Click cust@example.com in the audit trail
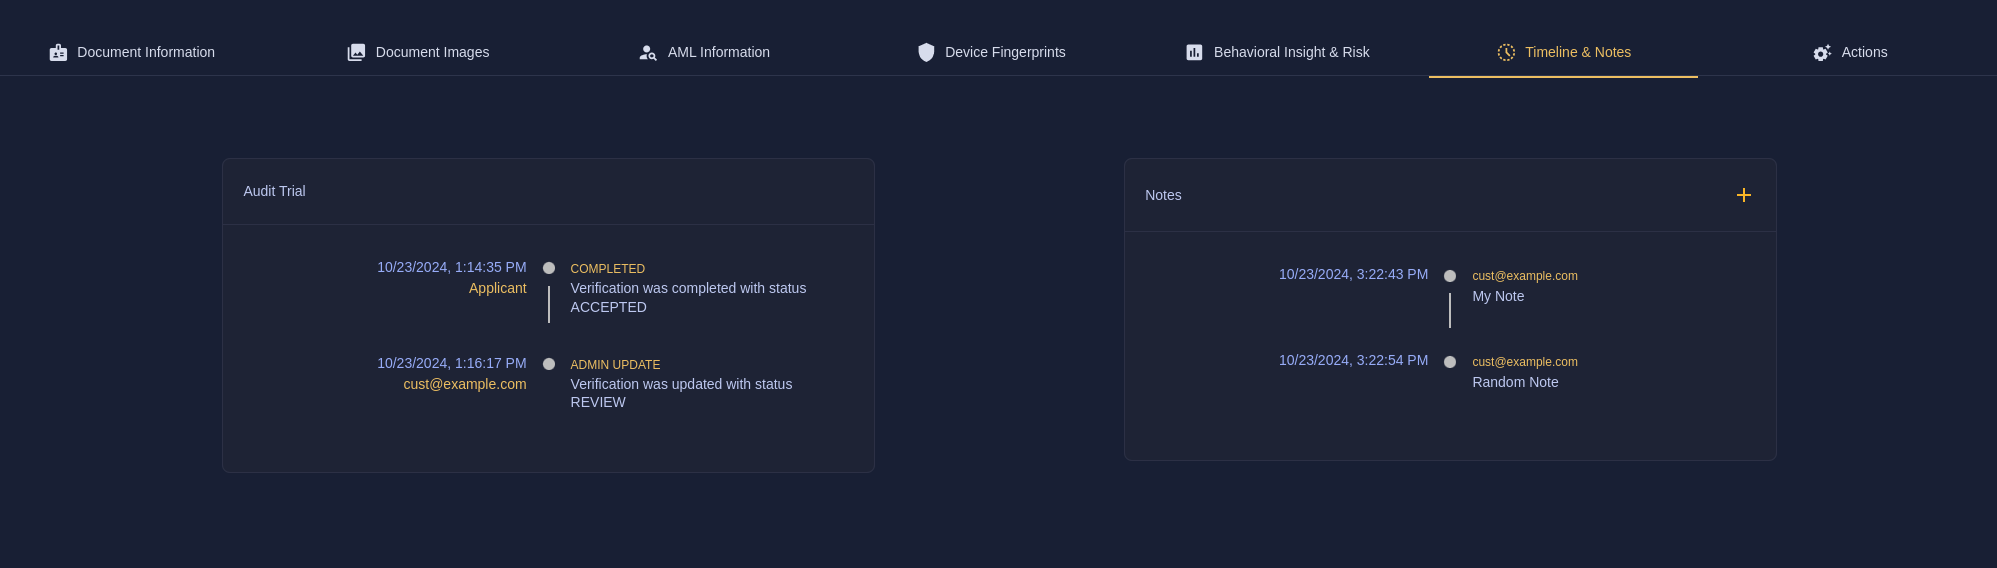This screenshot has width=1997, height=568. click(465, 384)
